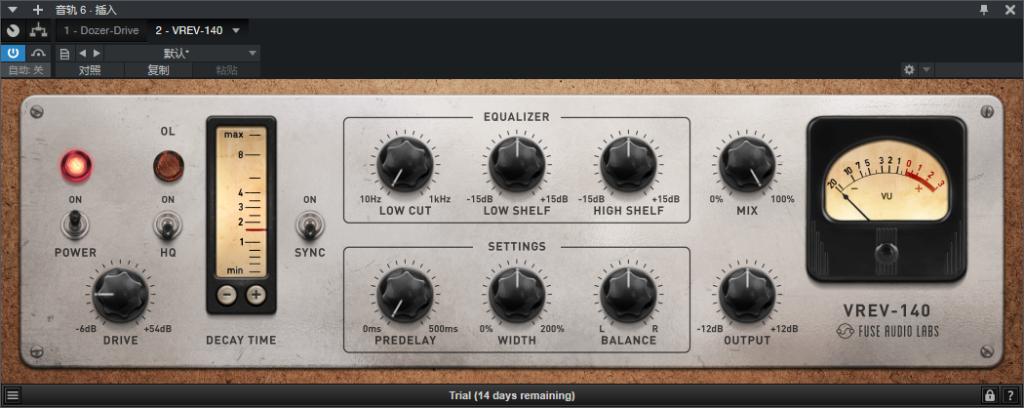This screenshot has width=1024, height=408.
Task: Click the Trial (14 days remaining) text
Action: 512,396
